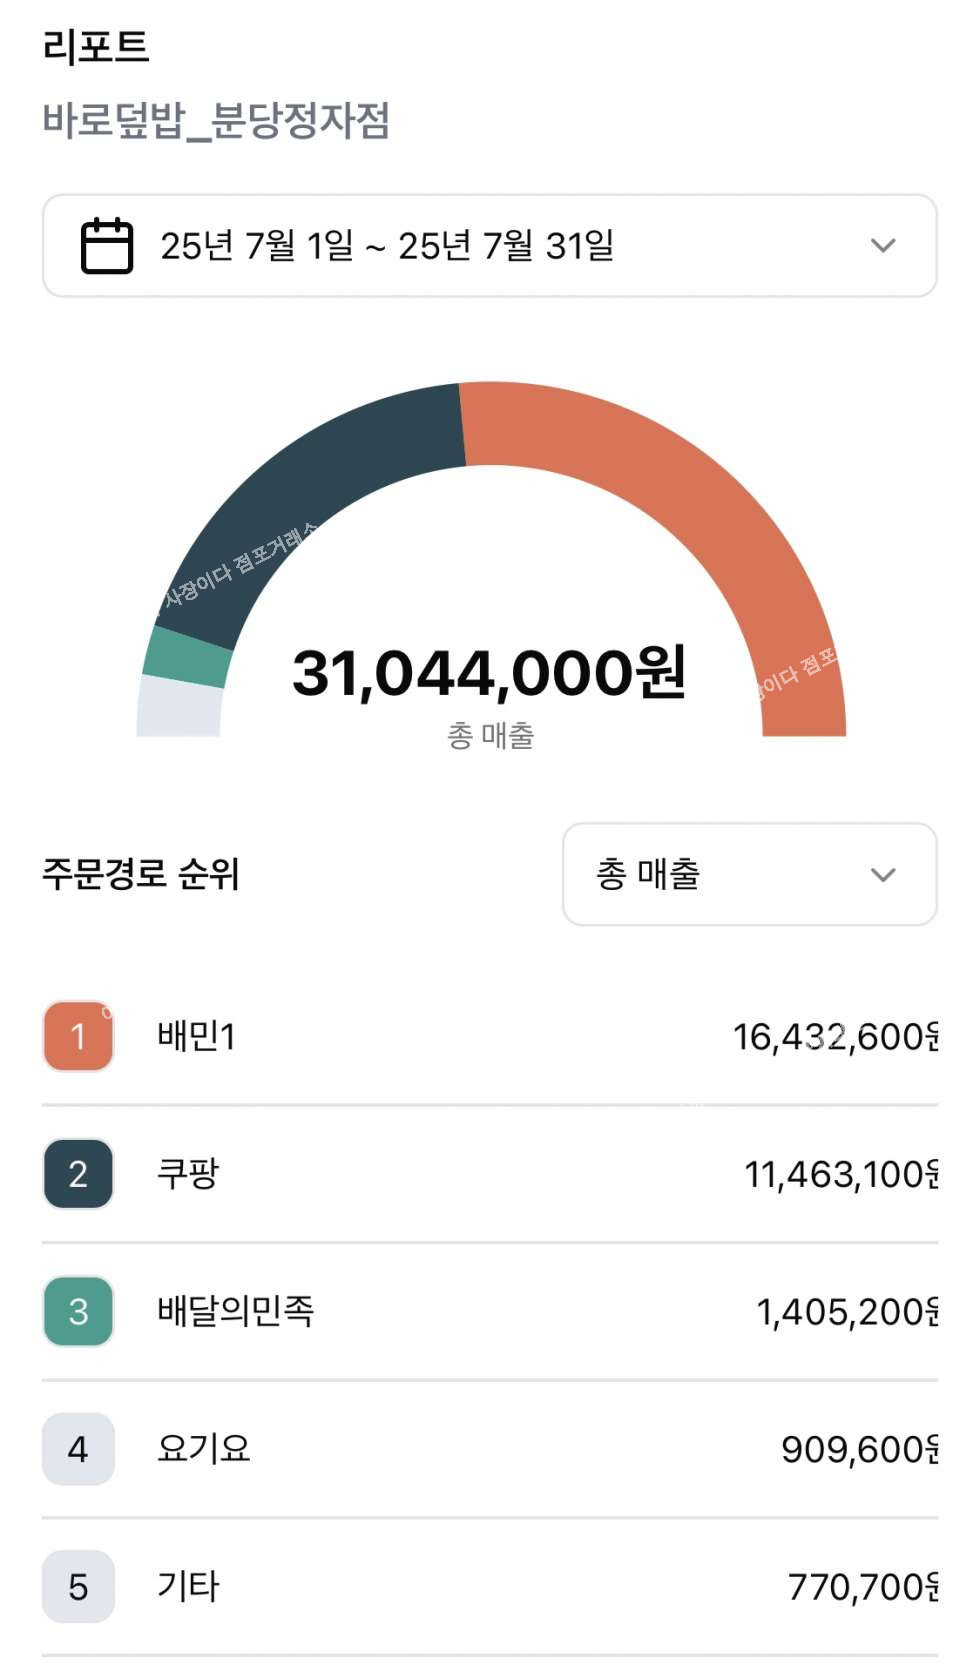Click the orange rank 1 badge
Image resolution: width=980 pixels, height=1665 pixels.
point(78,1036)
